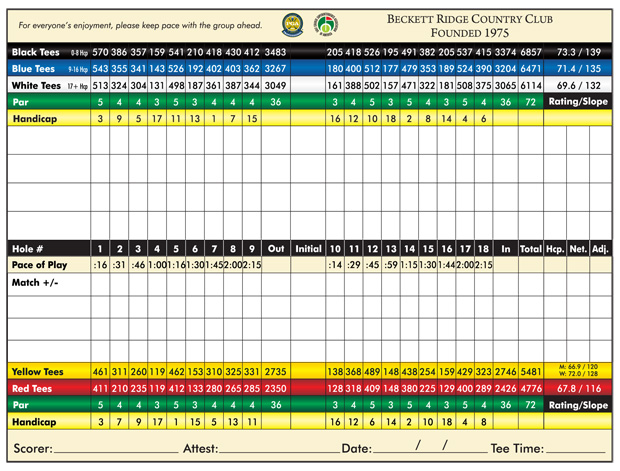Click the Attest: label
The width and height of the screenshot is (620, 471).
click(x=201, y=448)
